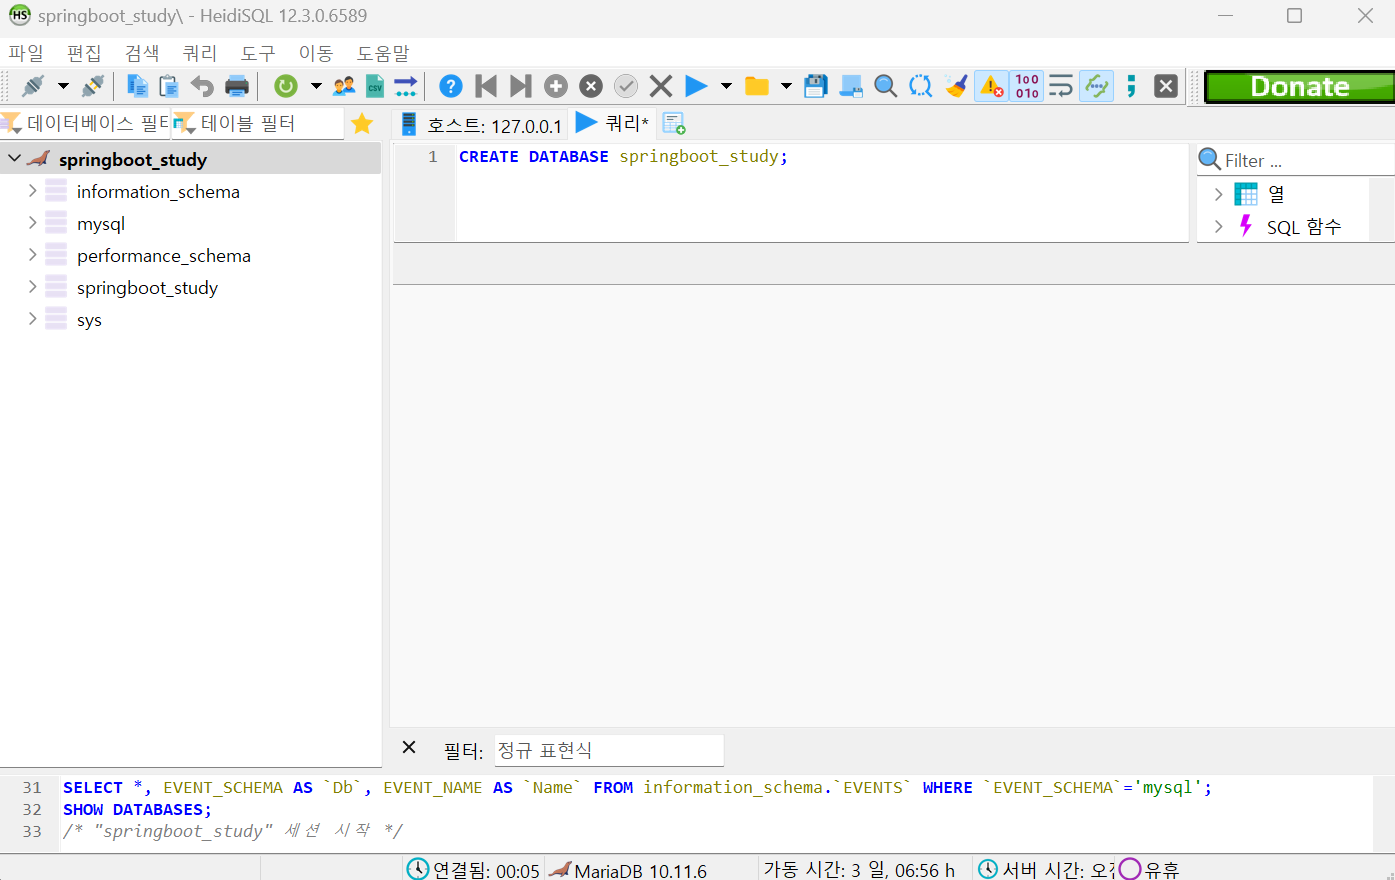Toggle the binary 100 010 icon

(x=1027, y=86)
